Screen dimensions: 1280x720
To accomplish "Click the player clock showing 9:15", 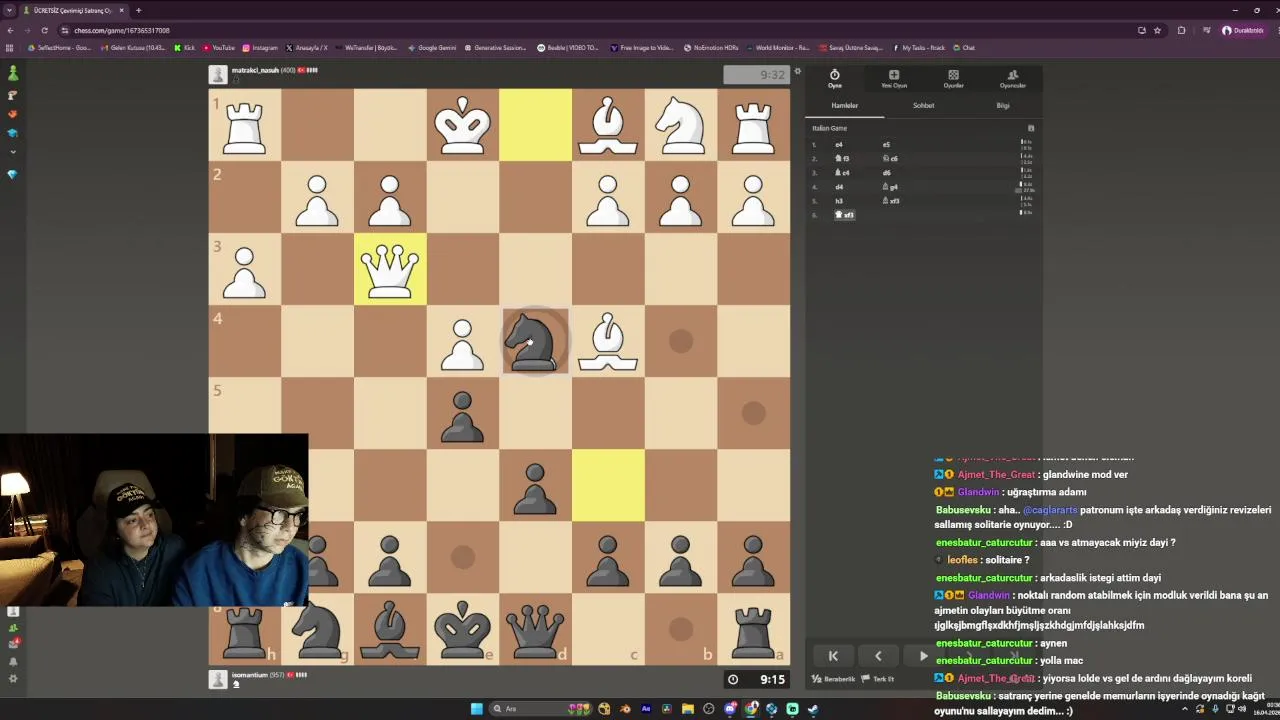I will point(757,679).
